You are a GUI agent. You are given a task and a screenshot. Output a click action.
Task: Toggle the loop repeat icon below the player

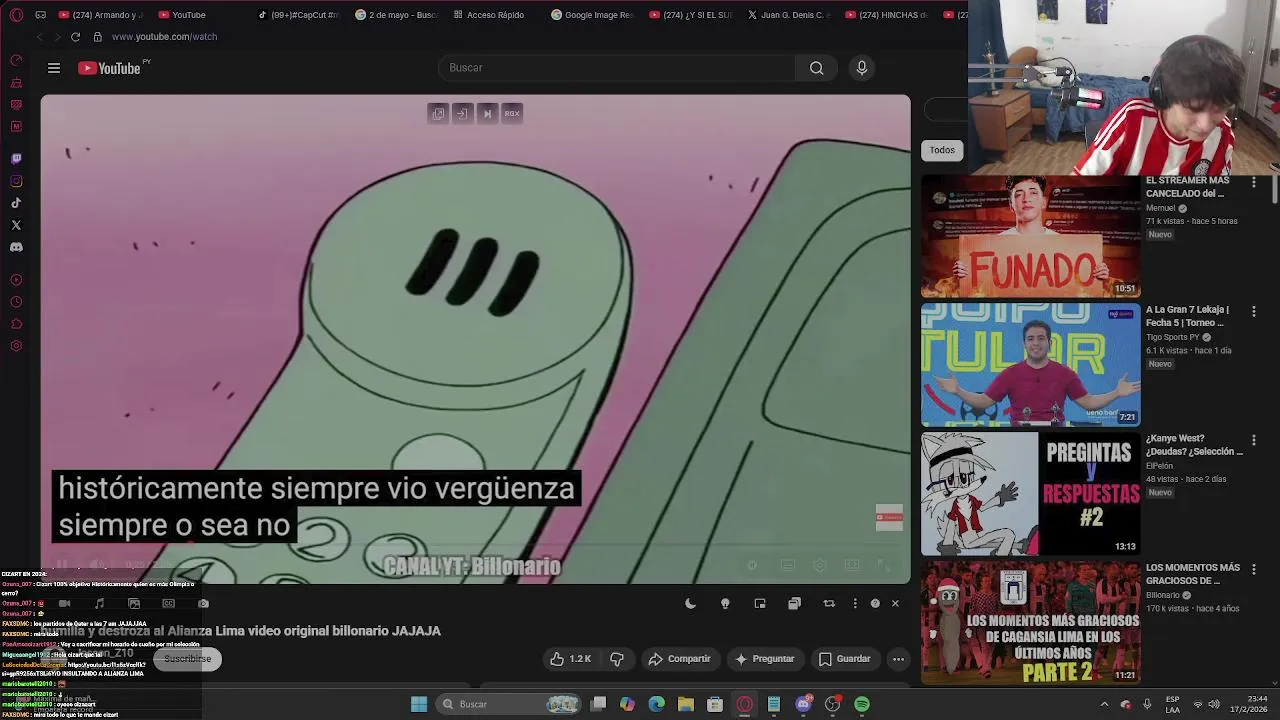pyautogui.click(x=829, y=604)
